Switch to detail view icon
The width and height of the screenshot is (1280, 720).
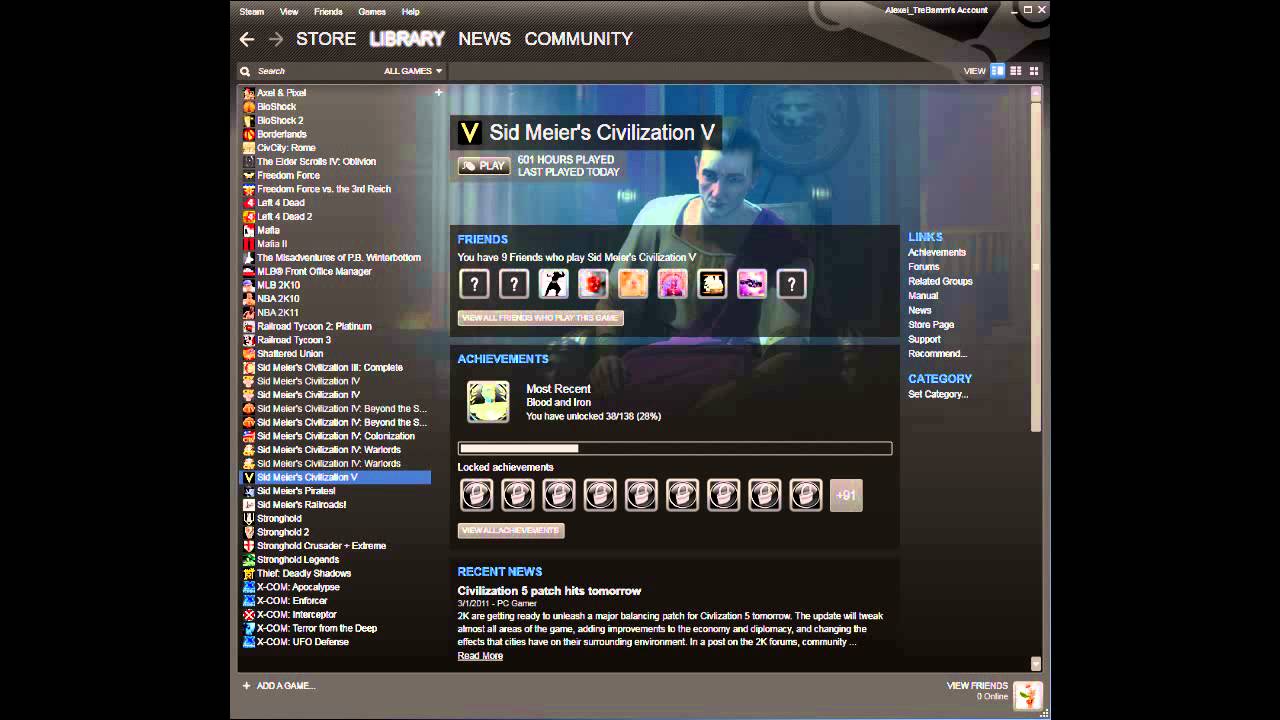click(x=997, y=71)
